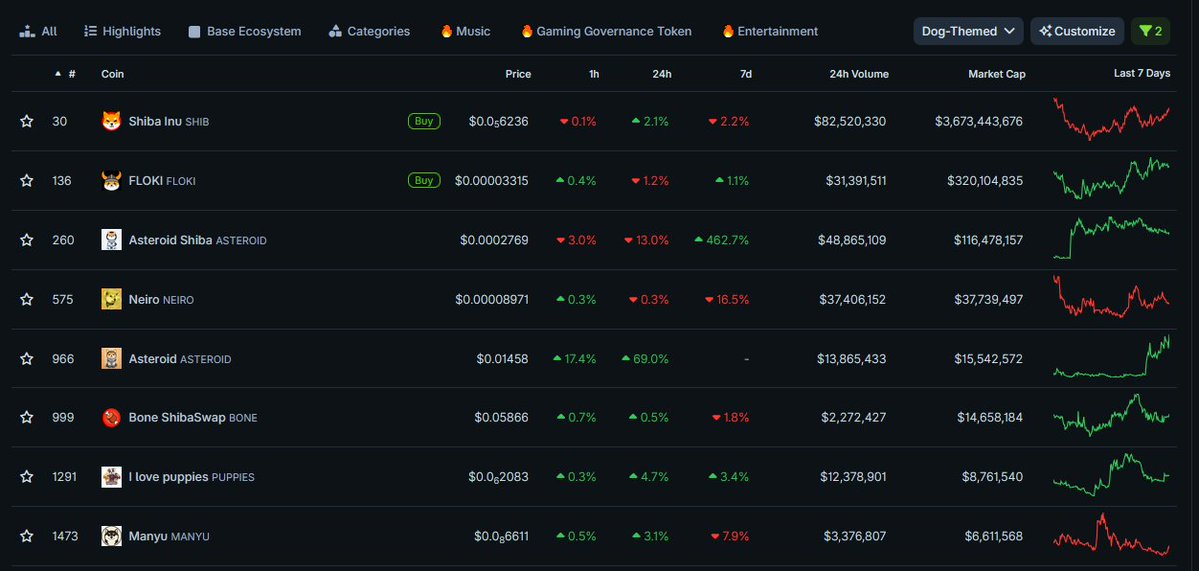Image resolution: width=1199 pixels, height=571 pixels.
Task: Click Bone ShibaSwap price $0.05866
Action: pyautogui.click(x=501, y=418)
